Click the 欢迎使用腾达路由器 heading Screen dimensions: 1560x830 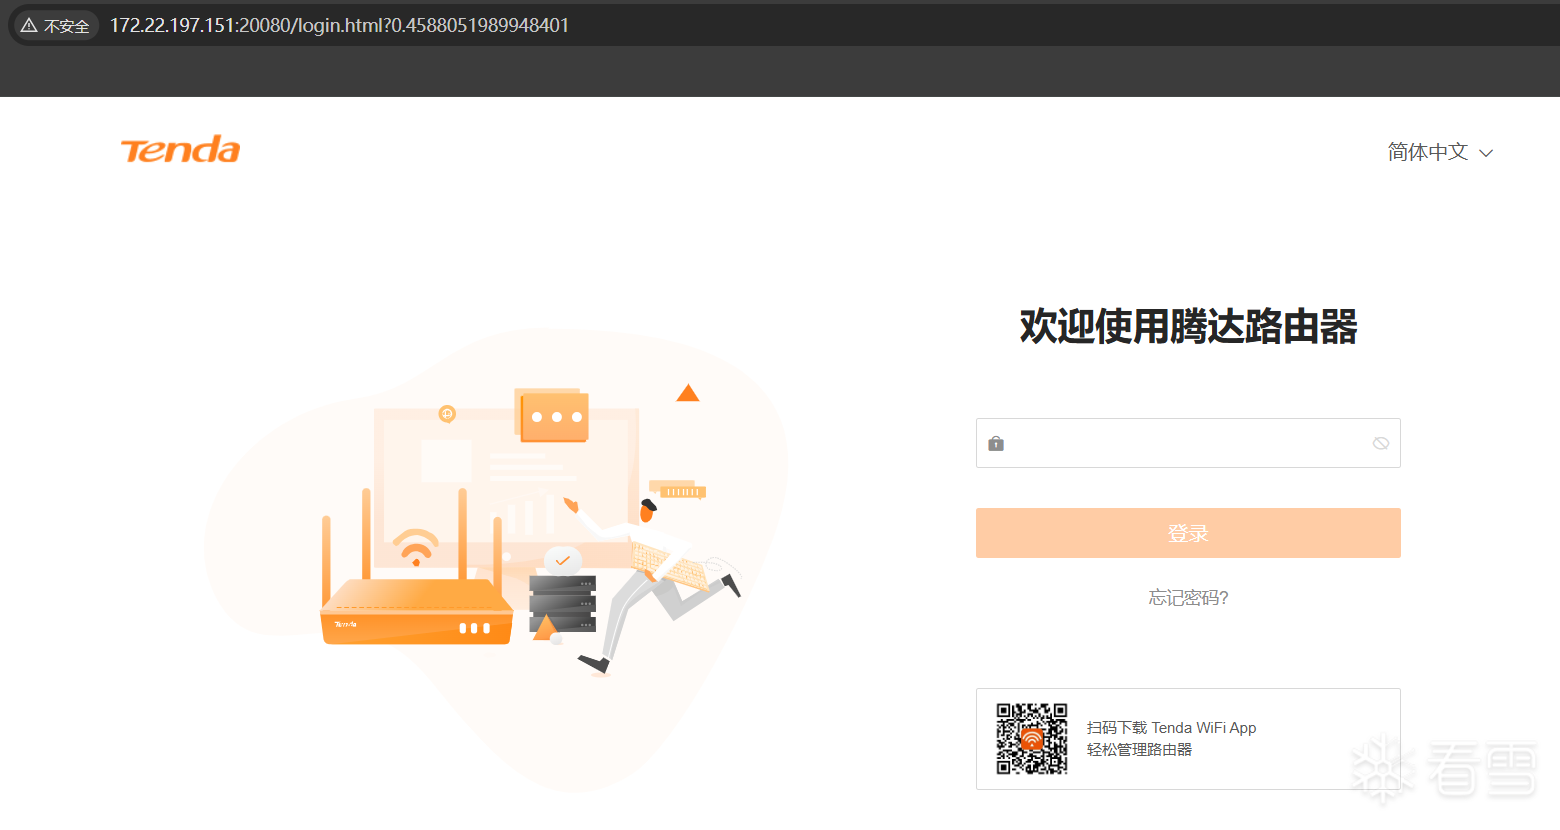(1188, 327)
